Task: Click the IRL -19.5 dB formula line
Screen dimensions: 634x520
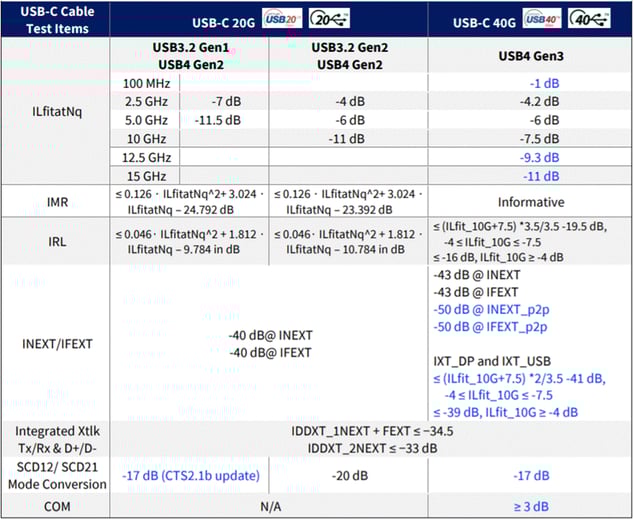Action: point(520,226)
